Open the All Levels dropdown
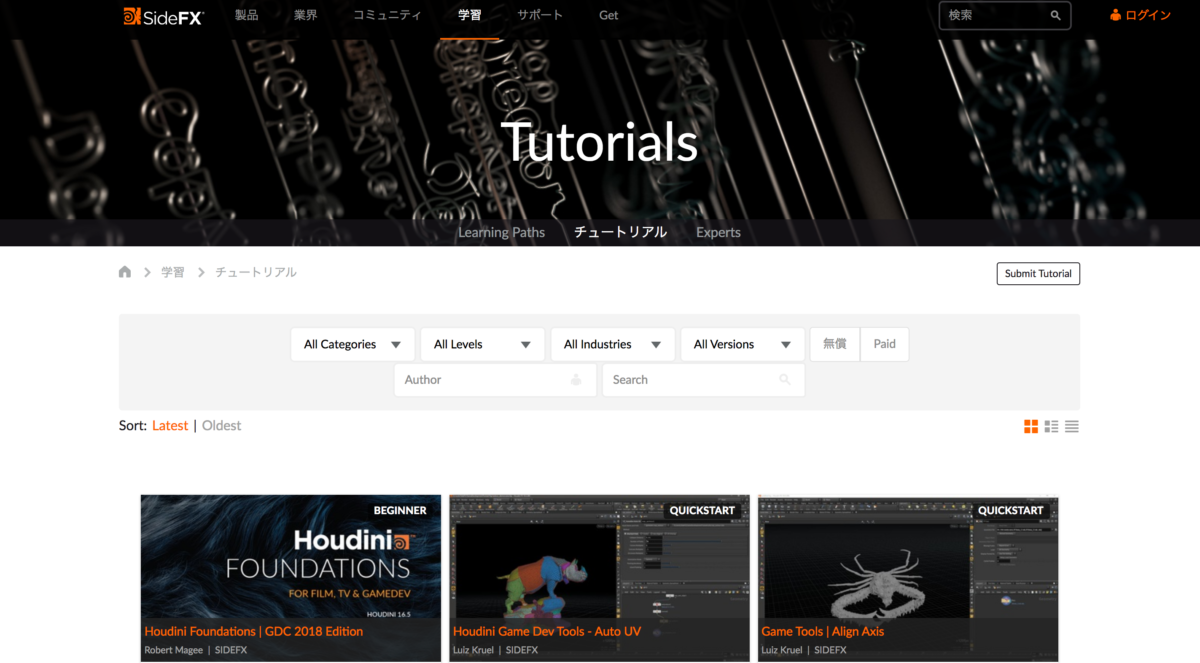Screen dimensions: 1200x663 (483, 344)
